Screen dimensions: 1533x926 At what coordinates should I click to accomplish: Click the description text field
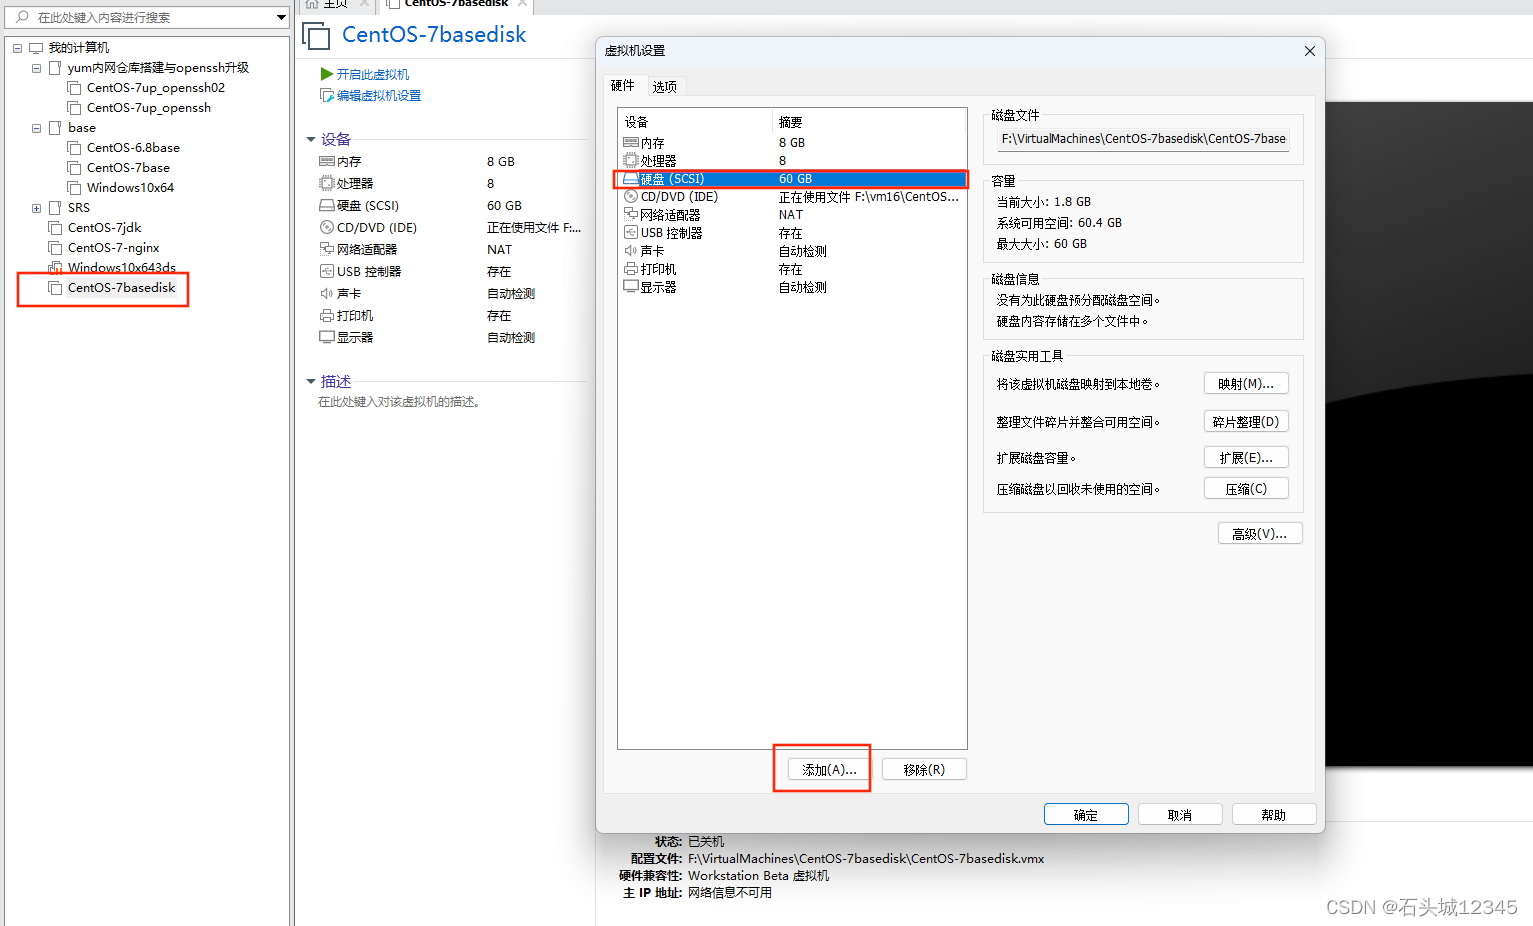click(x=400, y=402)
